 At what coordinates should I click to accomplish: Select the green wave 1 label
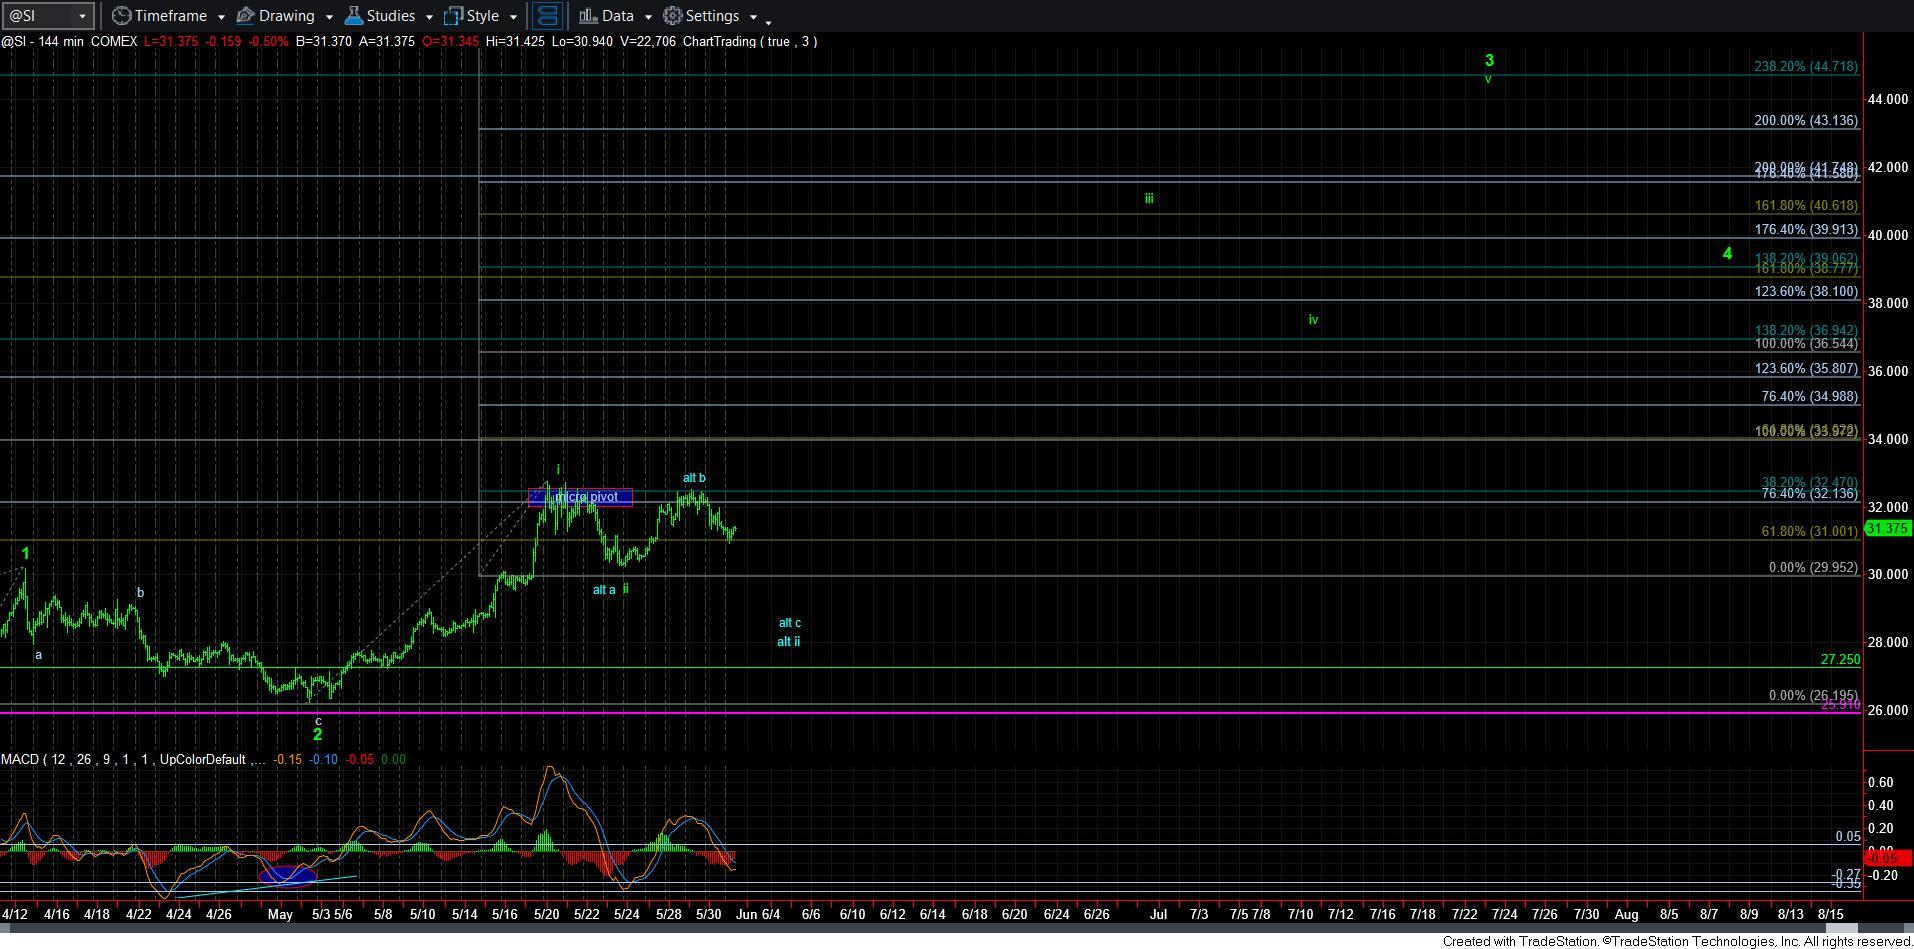(25, 554)
